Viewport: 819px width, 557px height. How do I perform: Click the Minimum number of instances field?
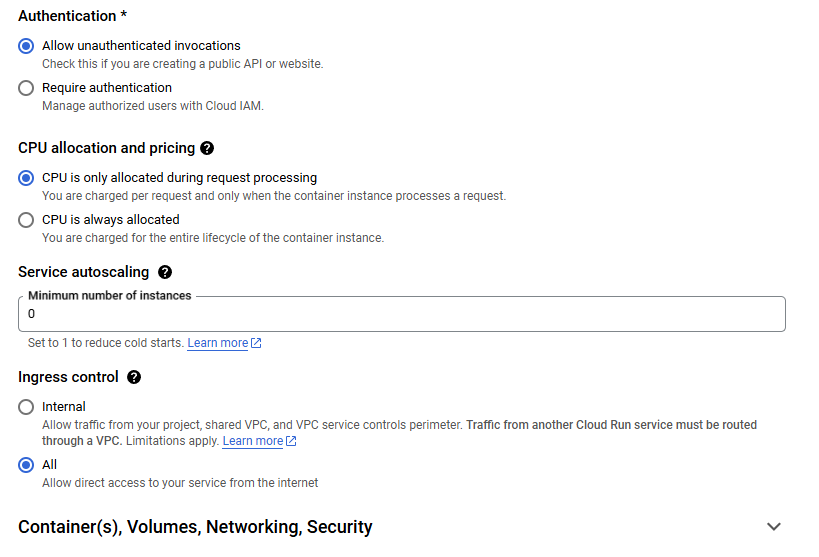(400, 314)
